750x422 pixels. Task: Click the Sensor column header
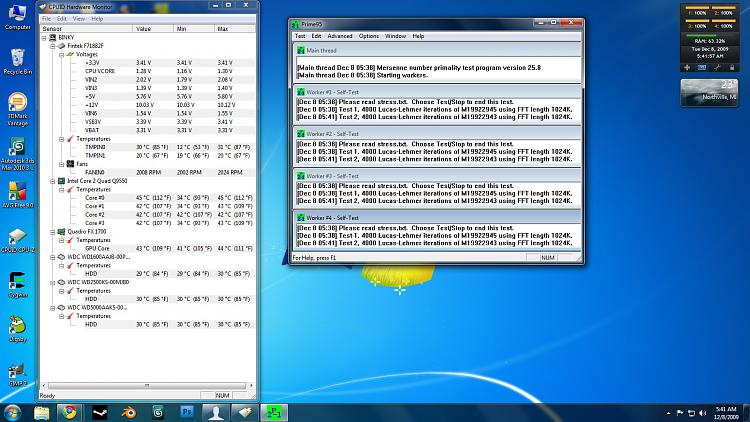pos(87,29)
